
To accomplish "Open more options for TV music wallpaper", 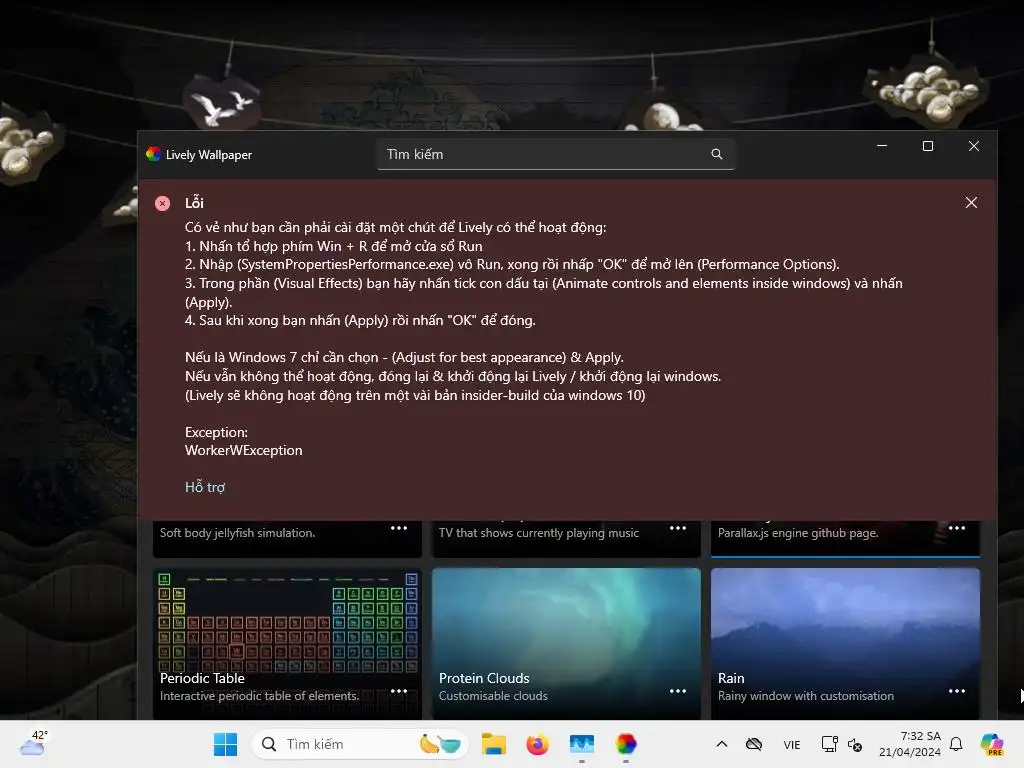I will [x=678, y=528].
